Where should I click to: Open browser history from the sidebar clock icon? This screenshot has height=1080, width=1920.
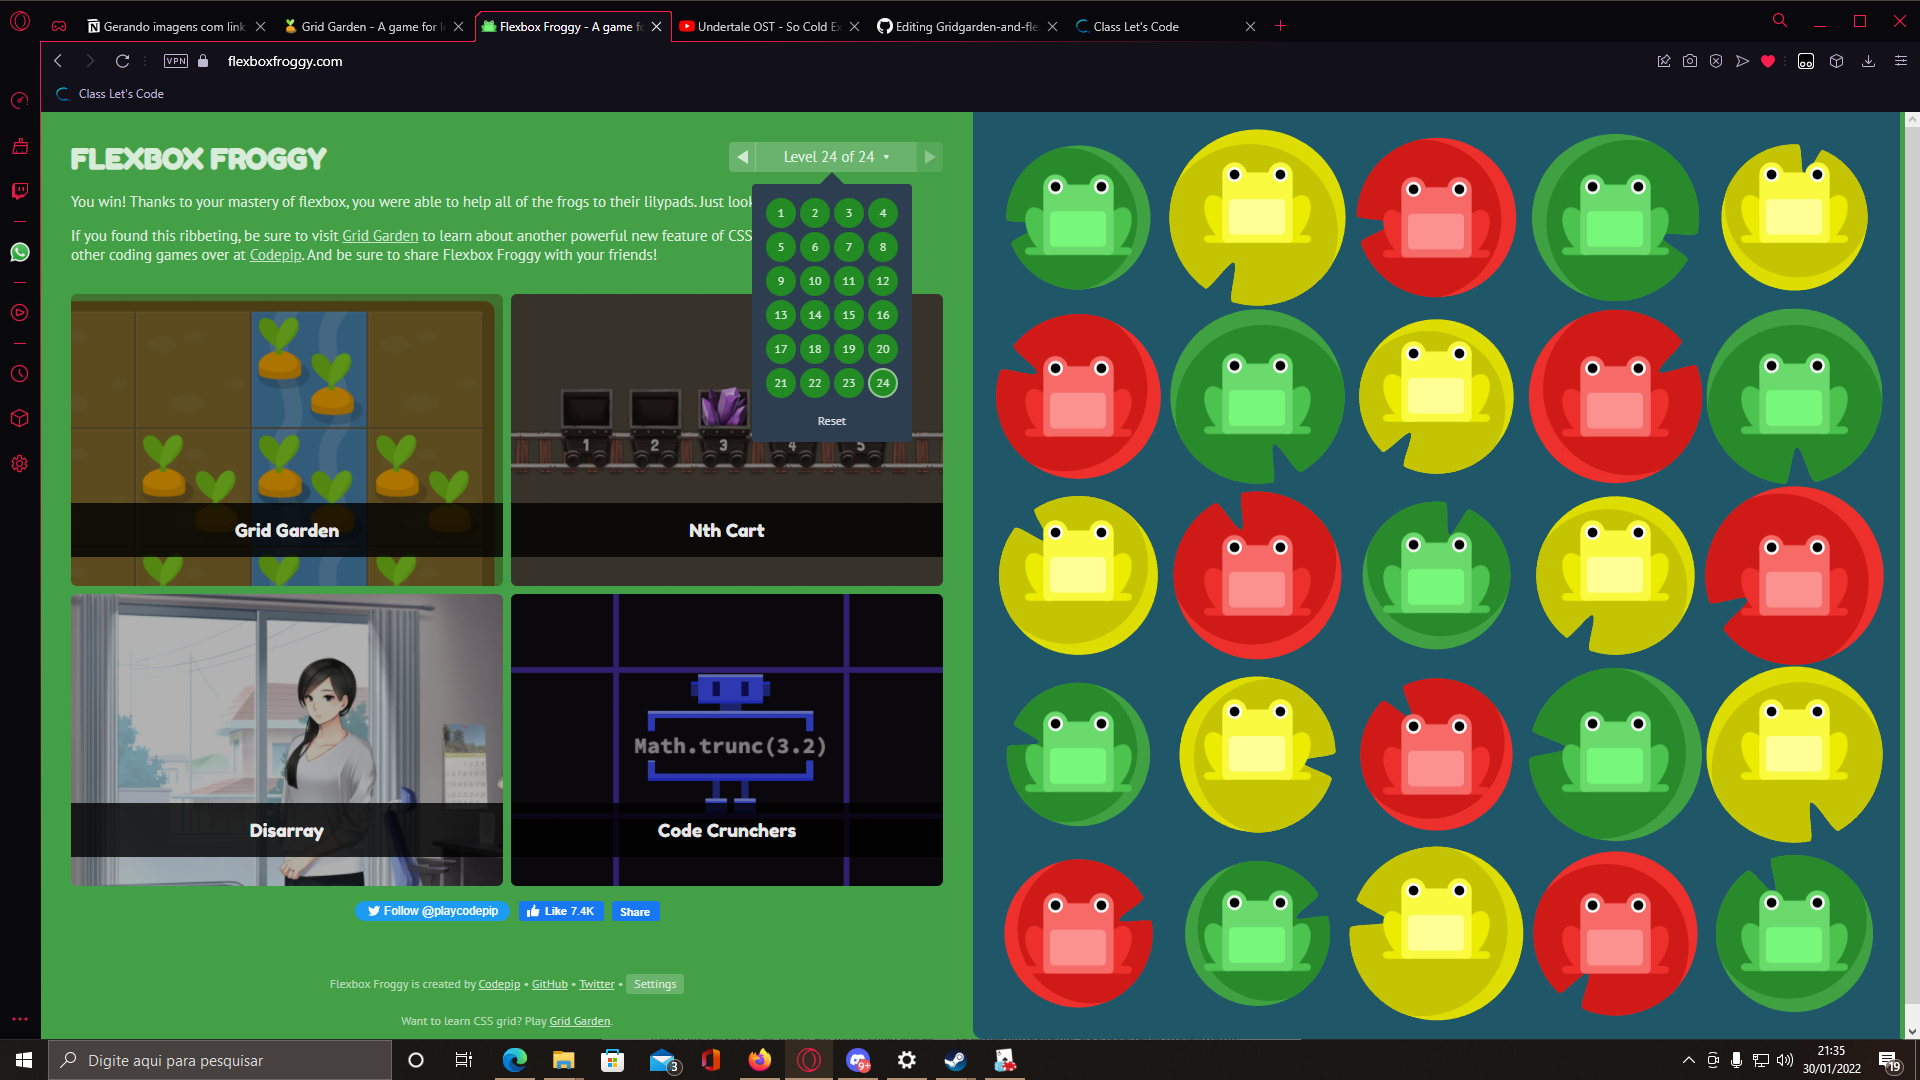coord(19,373)
